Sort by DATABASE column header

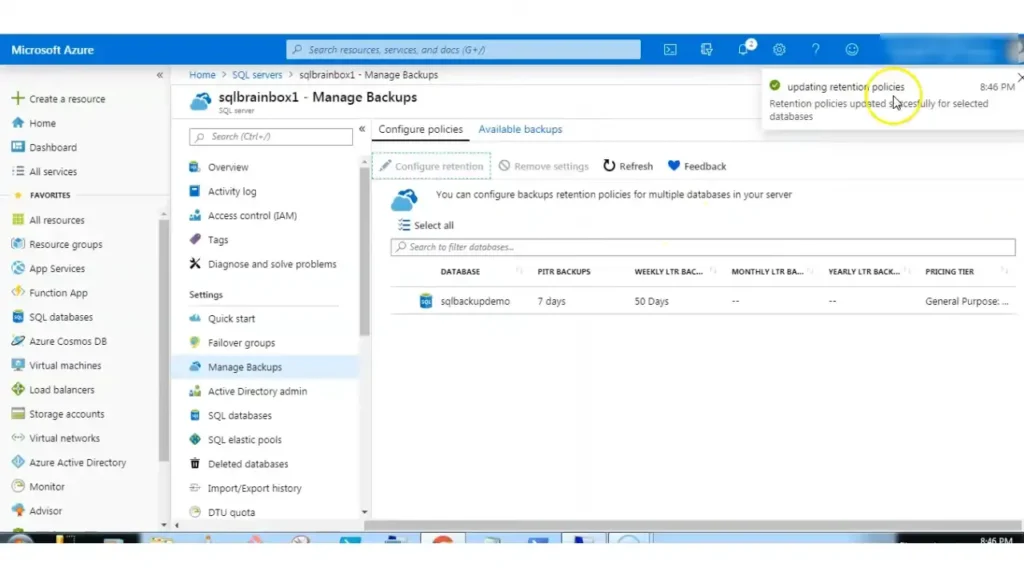460,272
